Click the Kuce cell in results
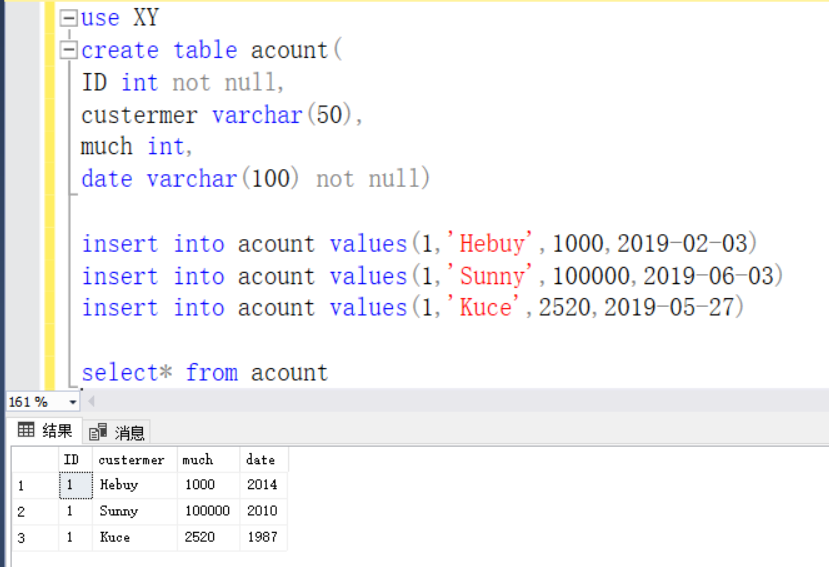 (134, 538)
